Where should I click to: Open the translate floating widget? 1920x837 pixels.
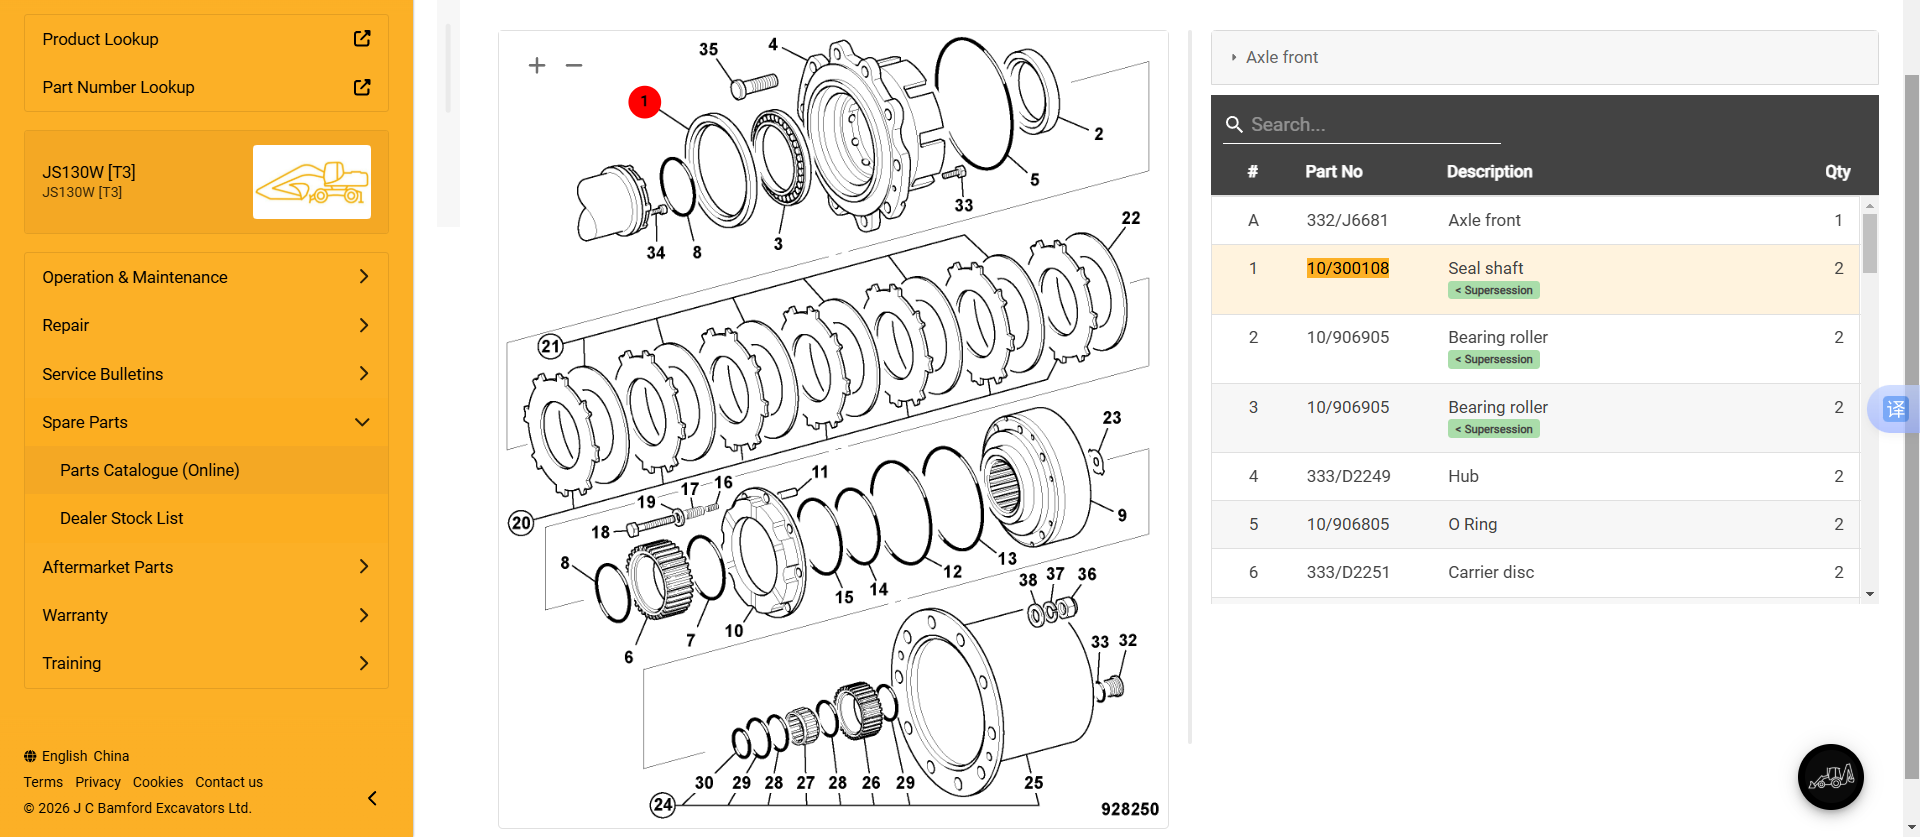tap(1895, 409)
